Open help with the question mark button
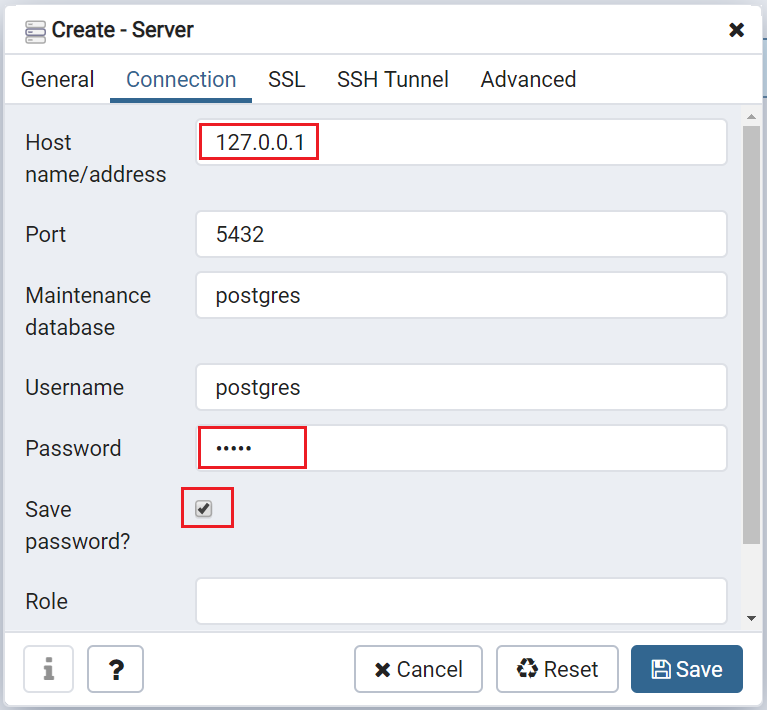767x710 pixels. tap(115, 669)
